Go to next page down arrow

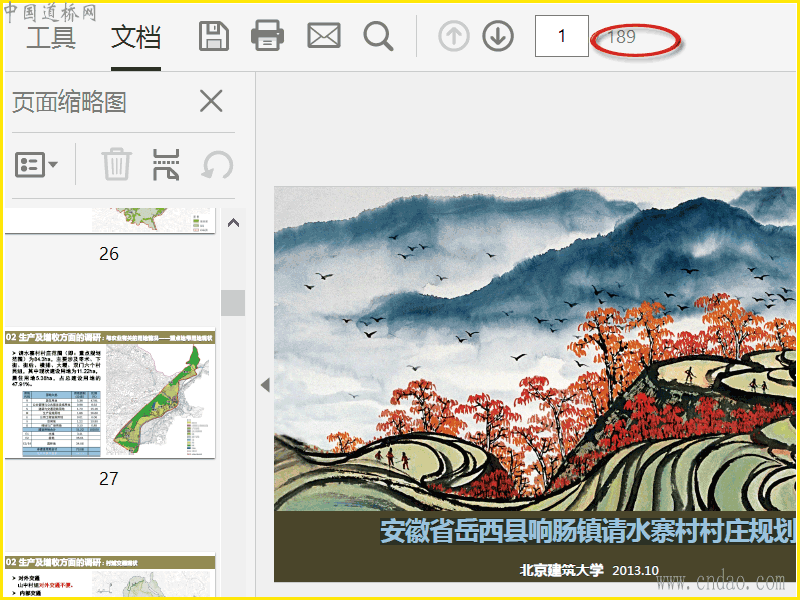(498, 36)
